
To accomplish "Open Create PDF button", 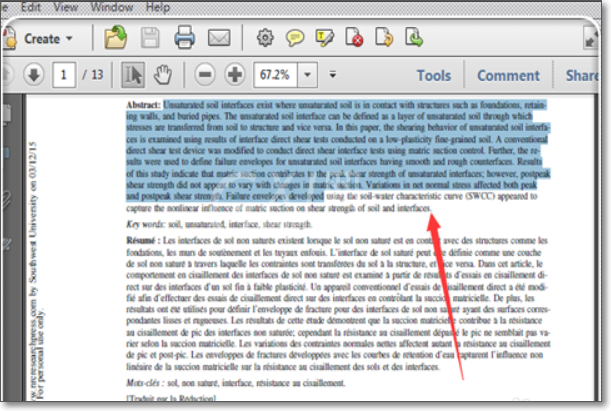I will tap(37, 38).
